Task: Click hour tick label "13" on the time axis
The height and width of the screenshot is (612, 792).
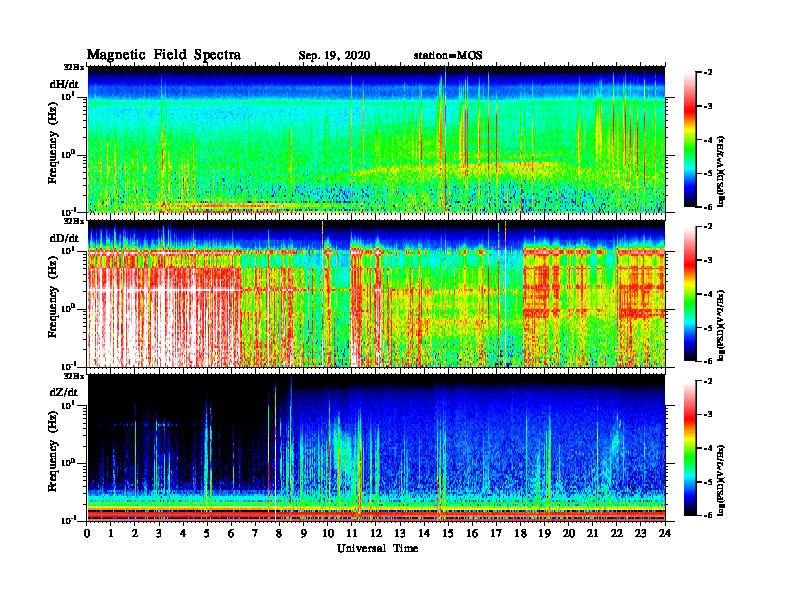Action: click(x=400, y=534)
